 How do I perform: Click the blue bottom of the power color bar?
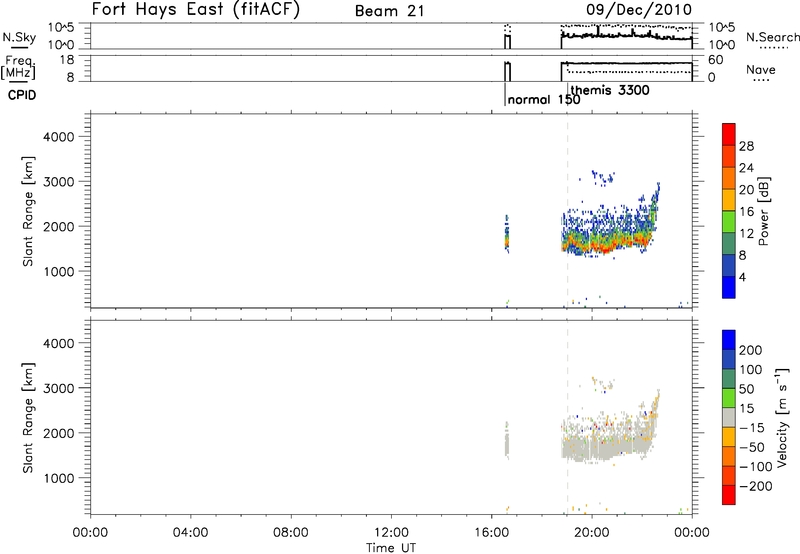click(729, 287)
